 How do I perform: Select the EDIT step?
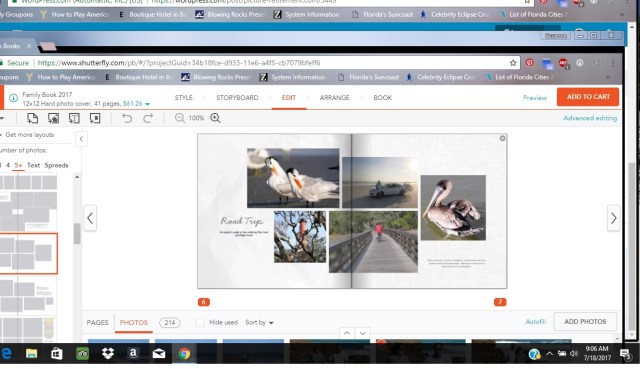[x=289, y=98]
